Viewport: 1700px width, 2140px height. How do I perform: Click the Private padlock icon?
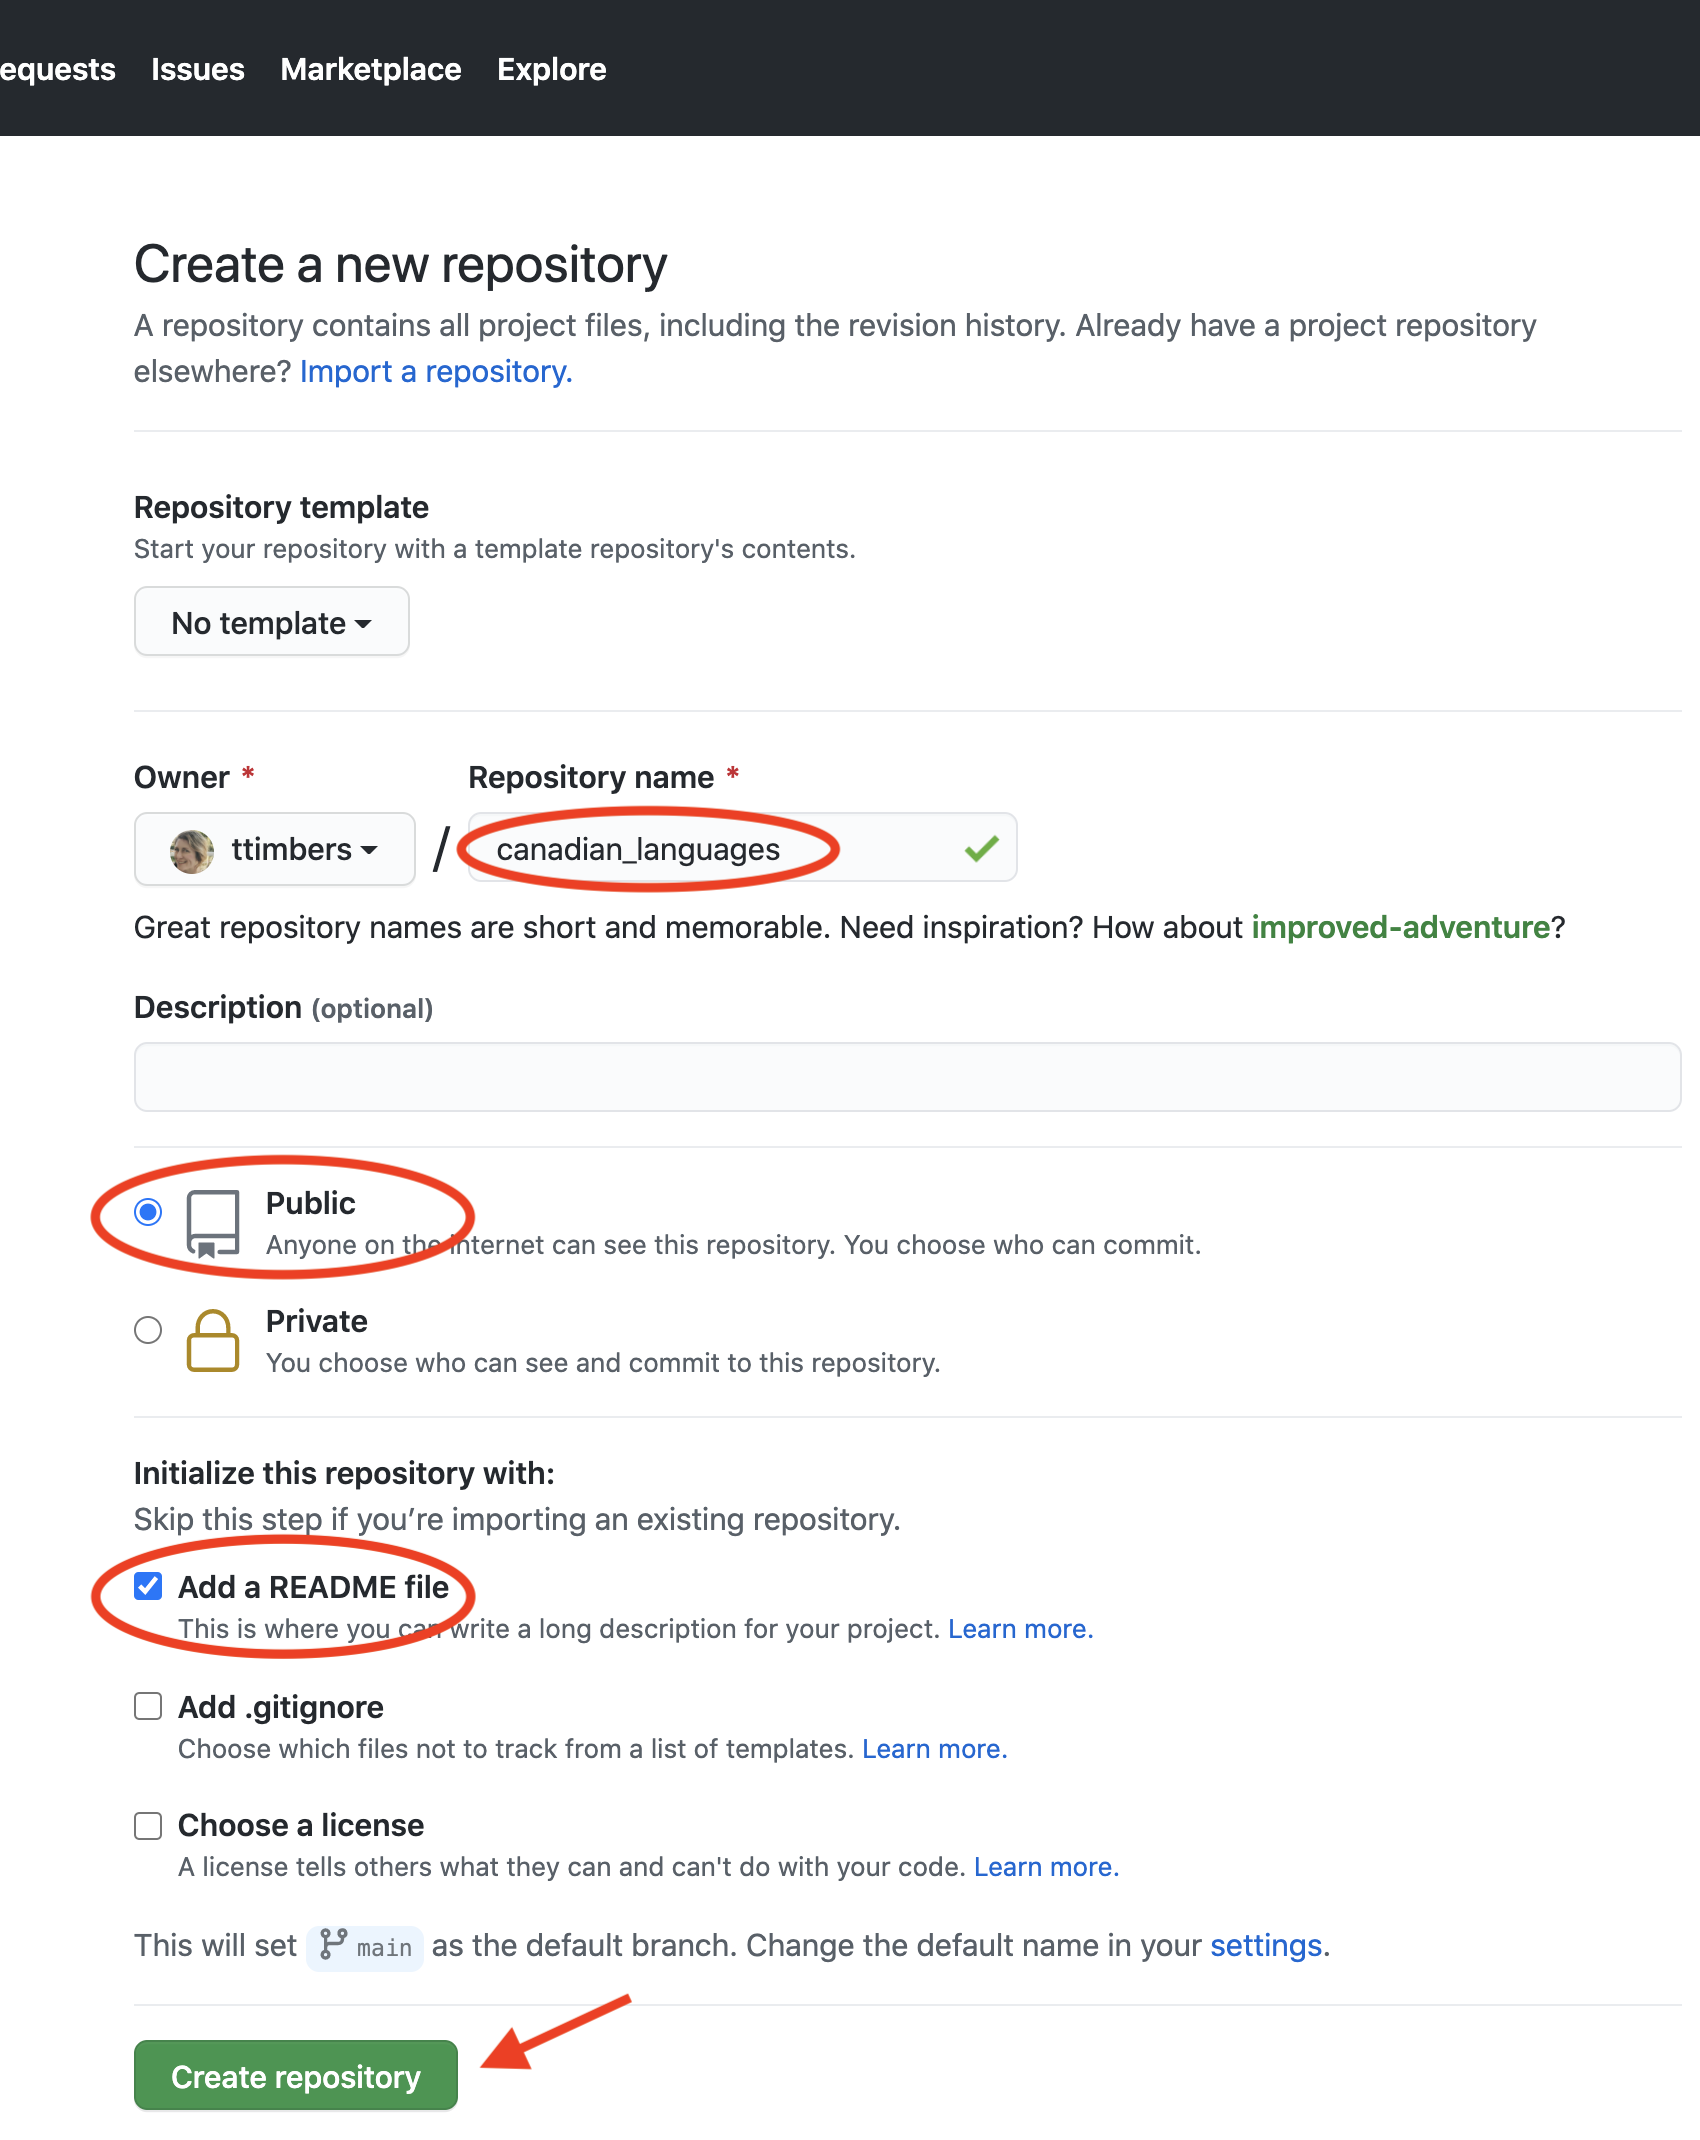[x=212, y=1341]
